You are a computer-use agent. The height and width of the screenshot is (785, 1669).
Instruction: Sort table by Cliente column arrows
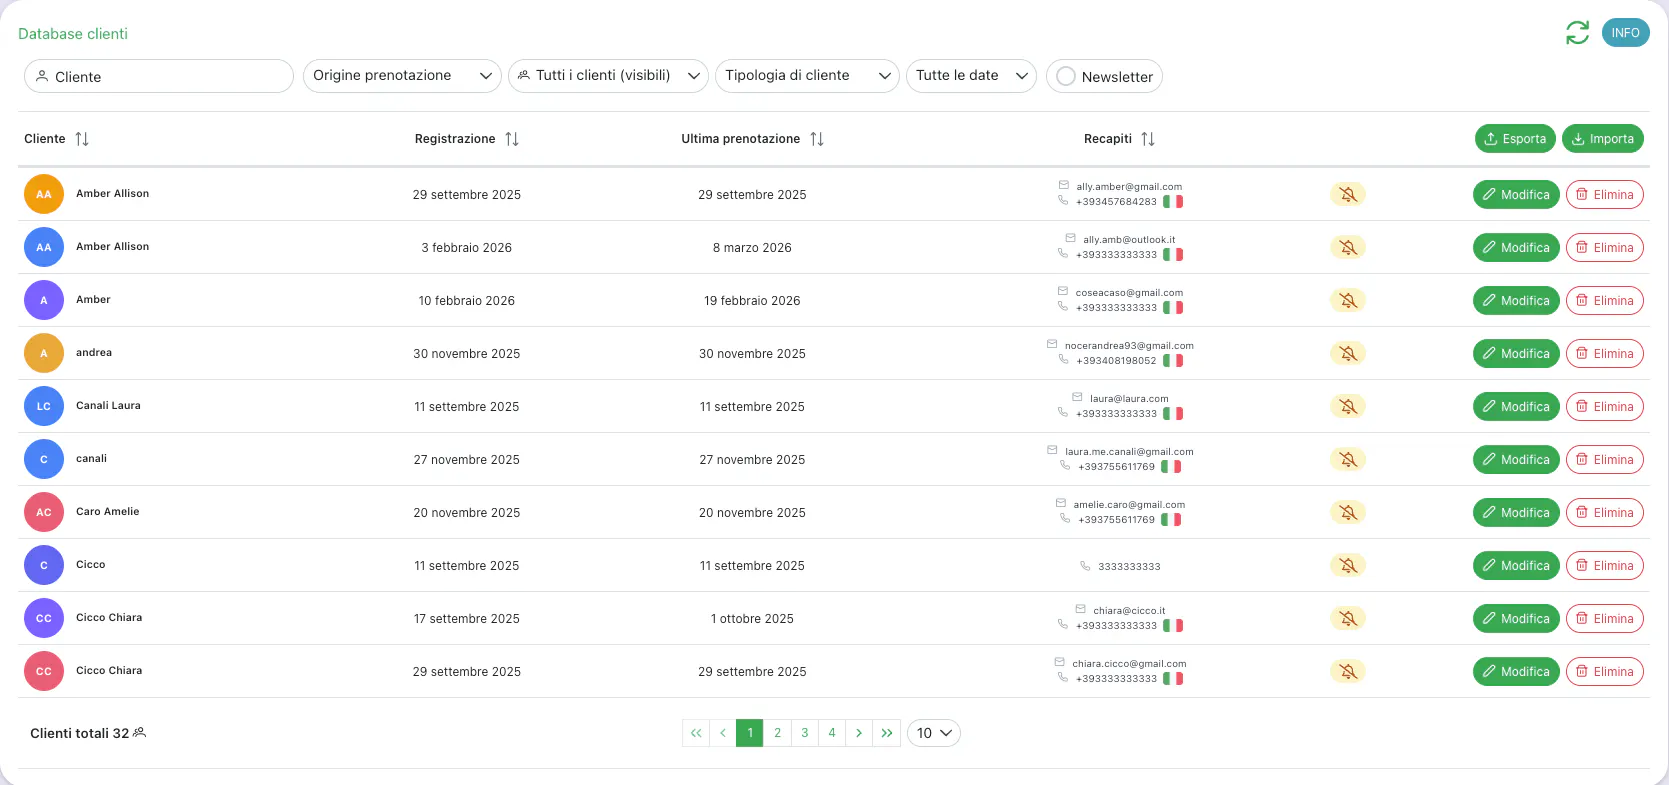[82, 139]
